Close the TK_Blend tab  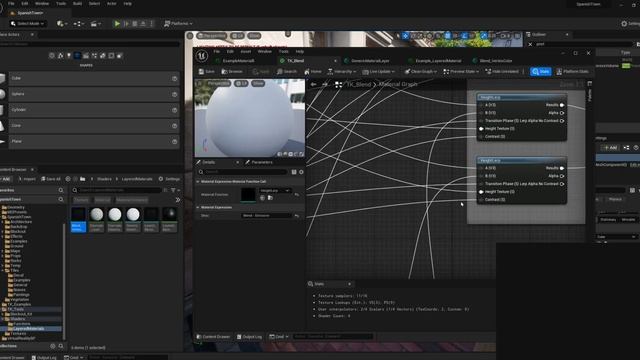pos(336,61)
